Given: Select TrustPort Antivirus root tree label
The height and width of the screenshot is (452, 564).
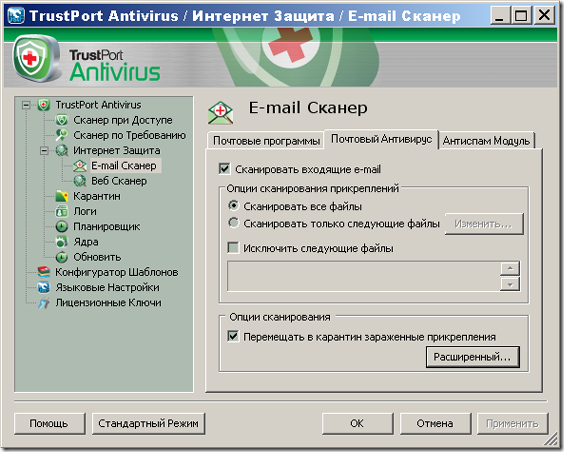Looking at the screenshot, I should point(98,105).
